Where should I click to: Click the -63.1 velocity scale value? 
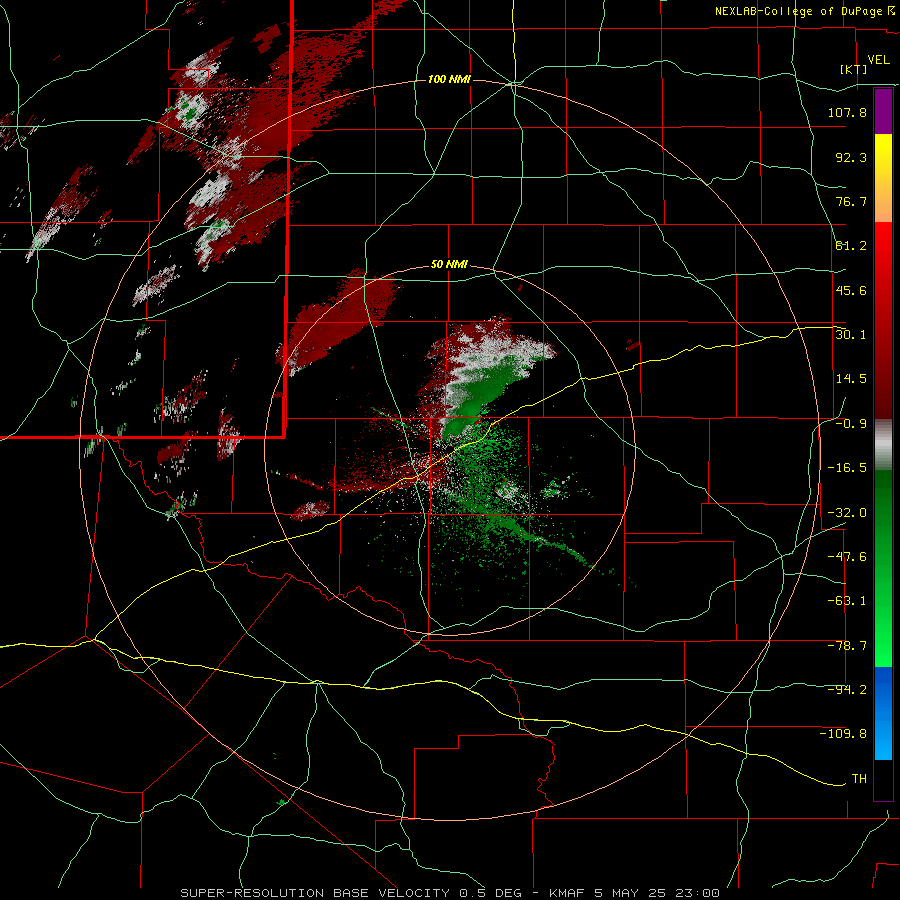coord(847,601)
